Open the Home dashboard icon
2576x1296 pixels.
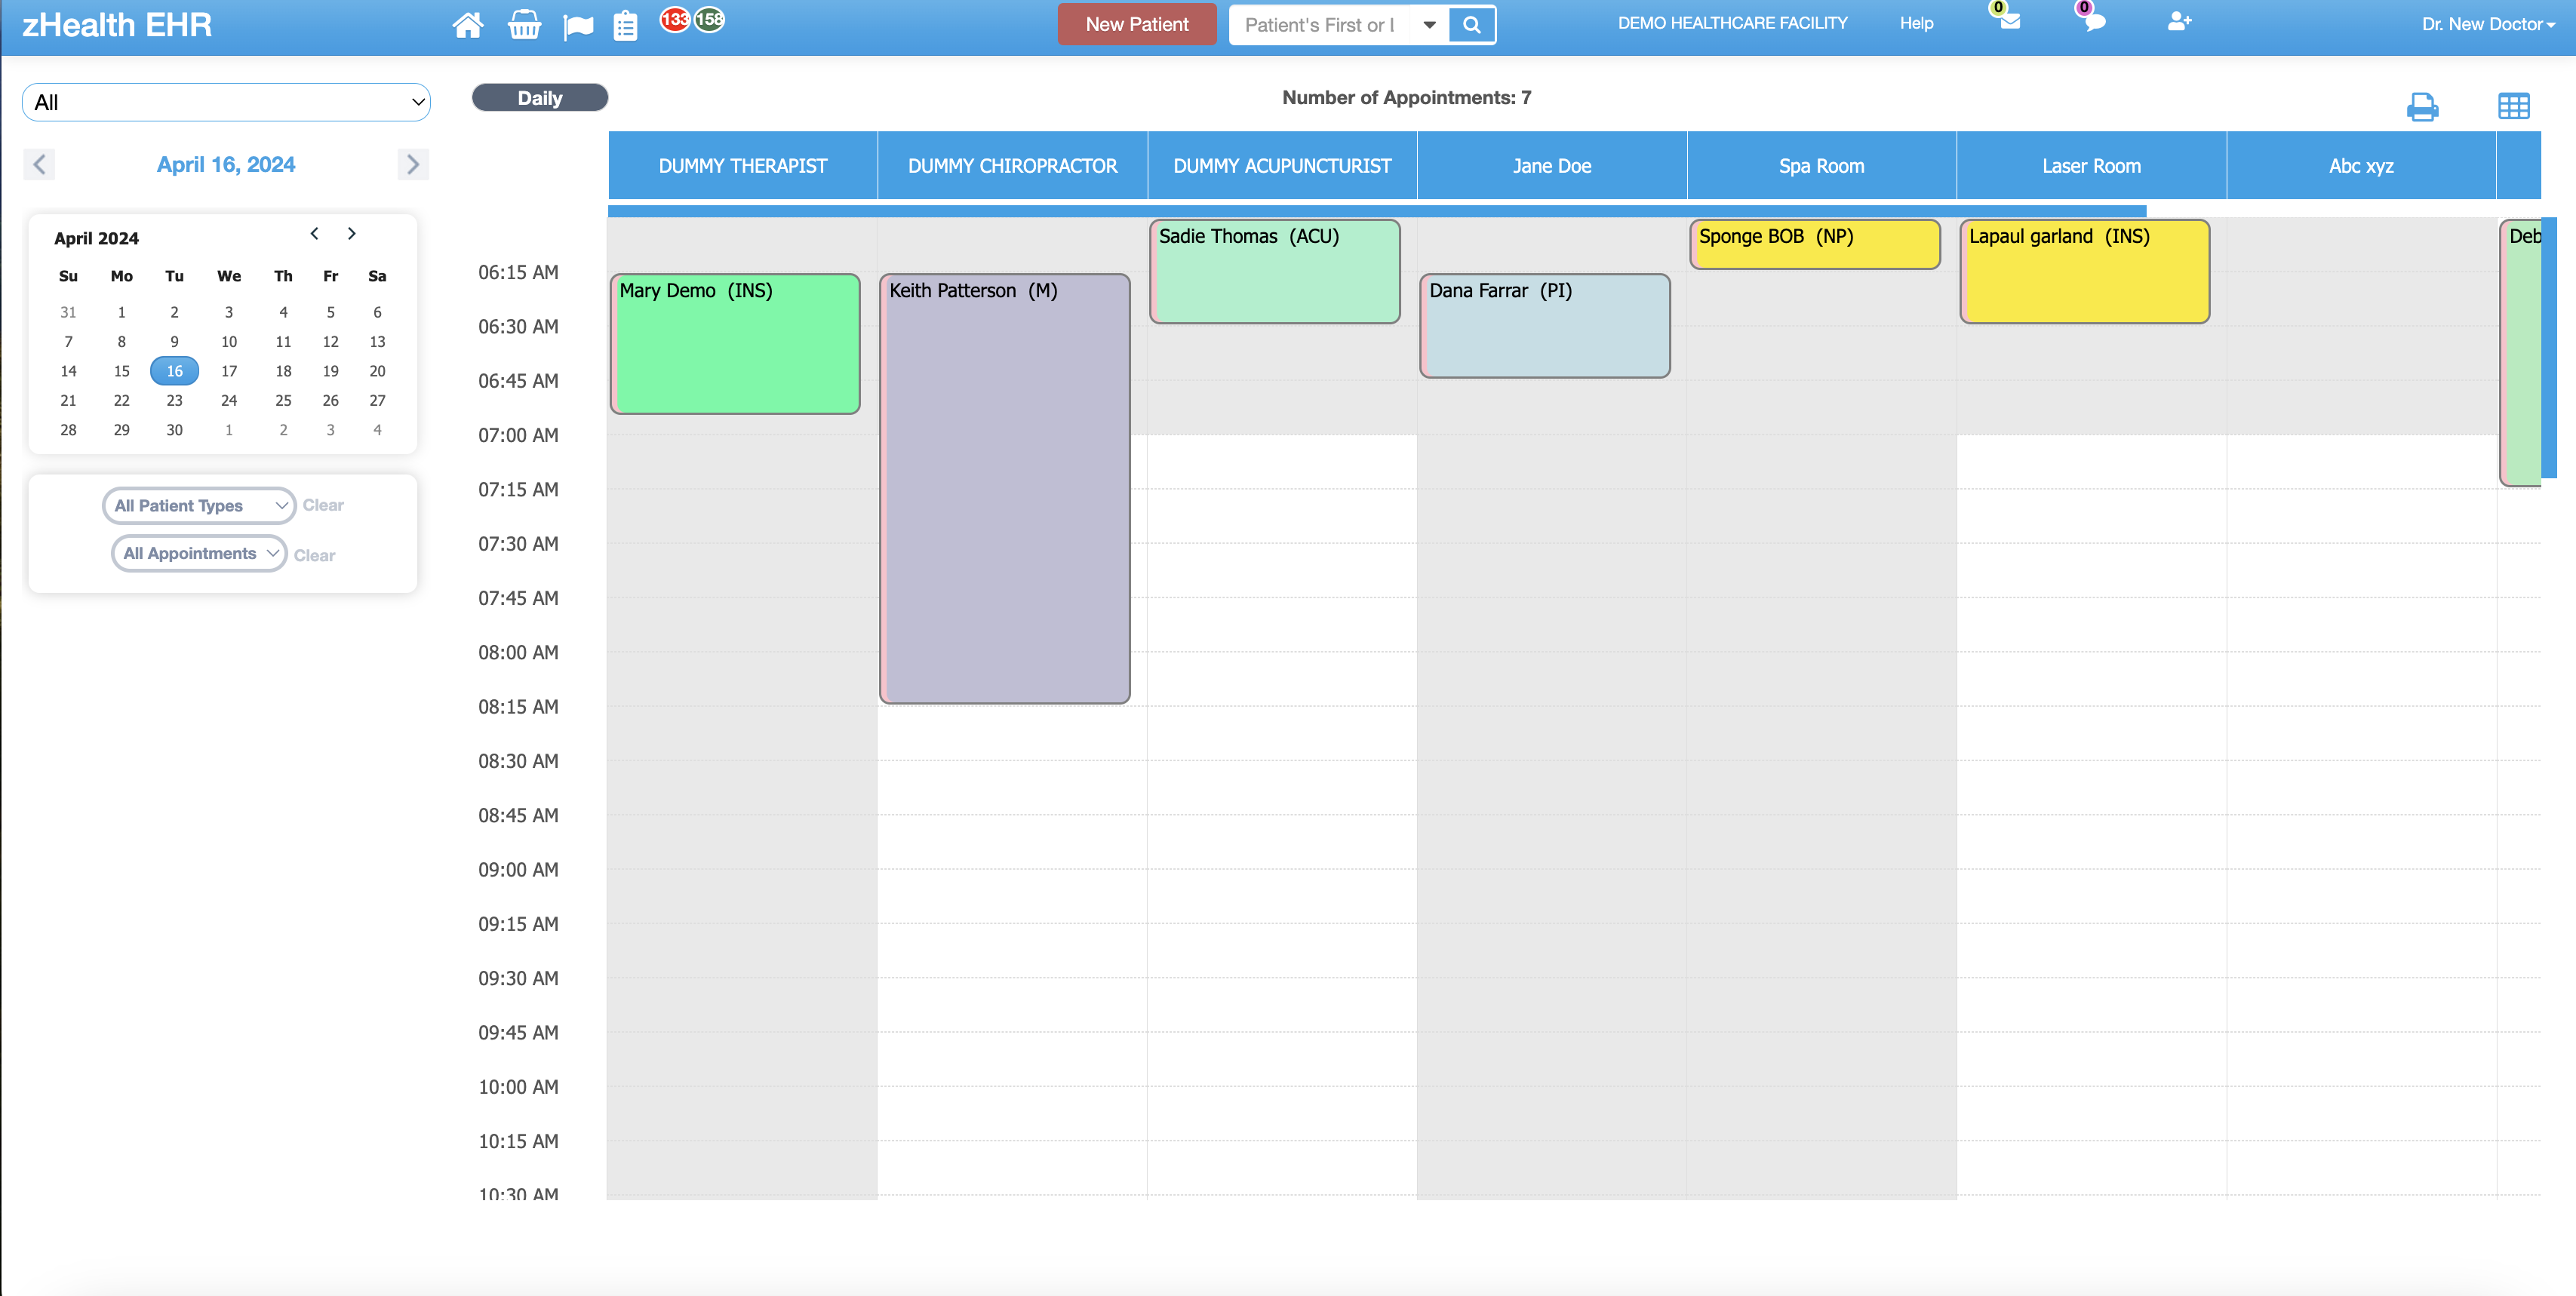(467, 24)
